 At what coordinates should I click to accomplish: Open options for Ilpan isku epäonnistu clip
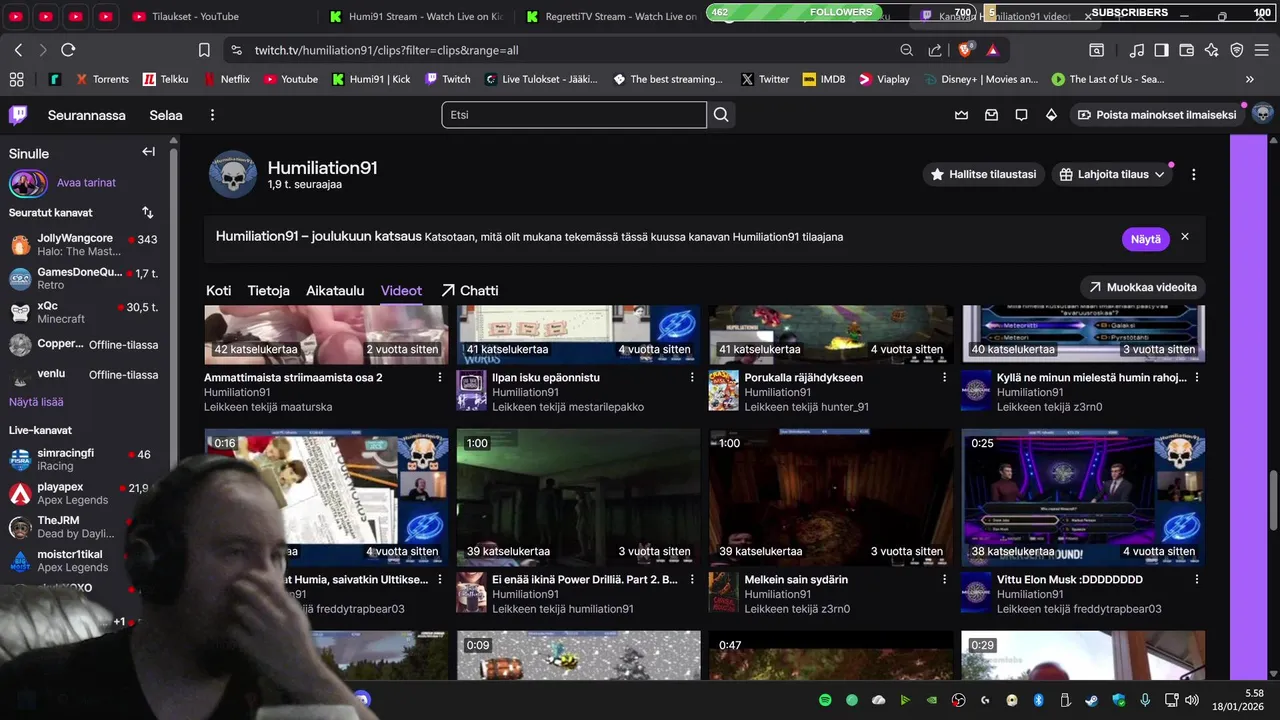692,378
